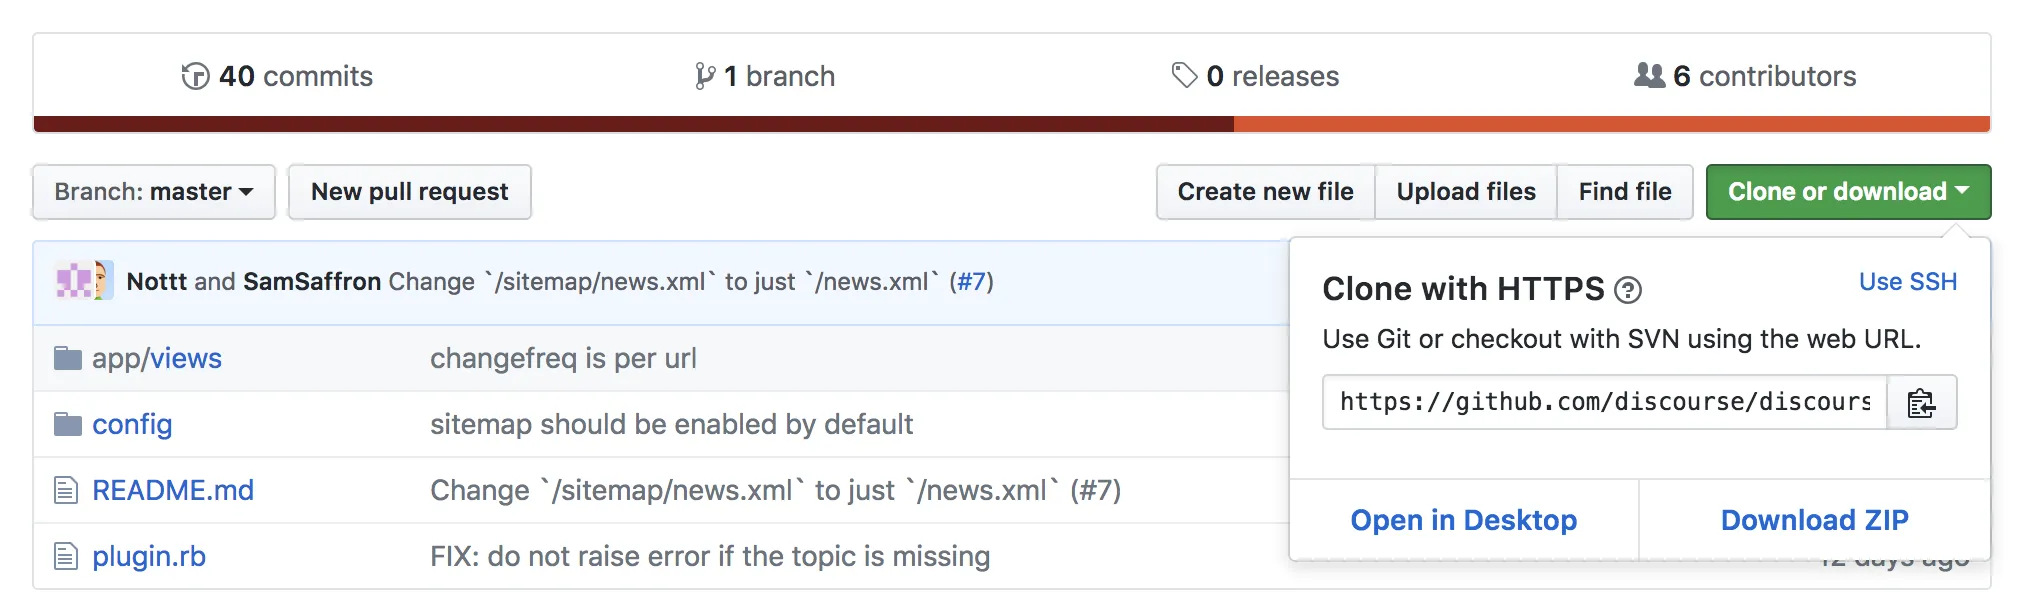Click the releases tag icon

click(x=1184, y=74)
